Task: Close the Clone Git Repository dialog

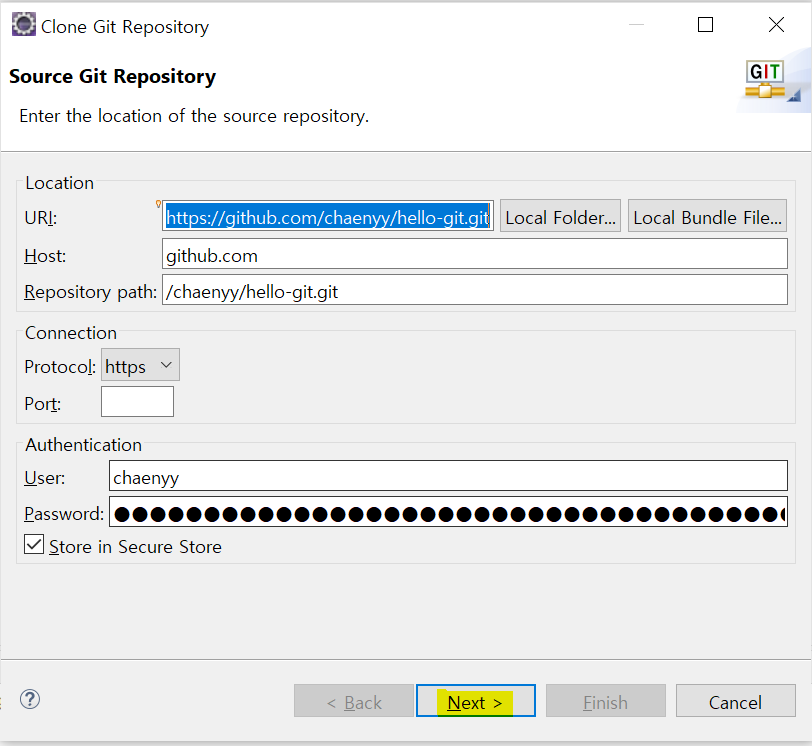Action: 776,24
